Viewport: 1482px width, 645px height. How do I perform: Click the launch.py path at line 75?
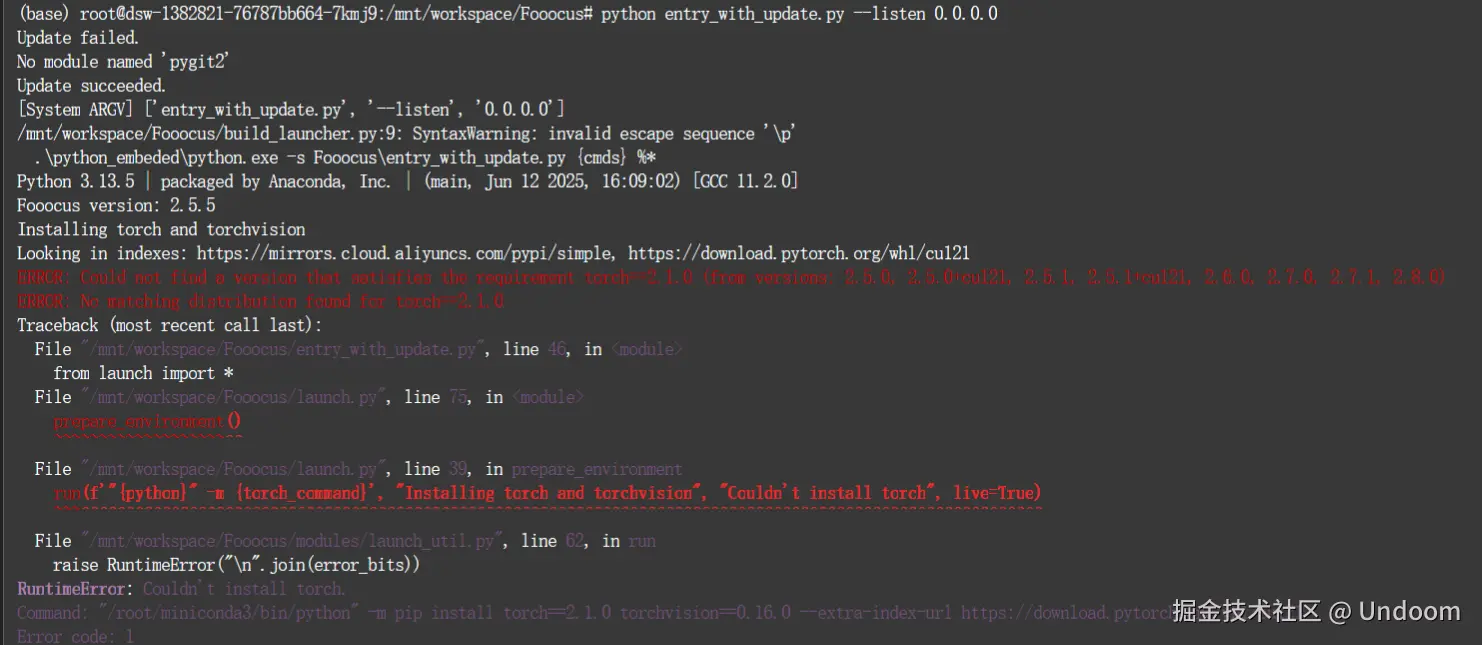(232, 397)
